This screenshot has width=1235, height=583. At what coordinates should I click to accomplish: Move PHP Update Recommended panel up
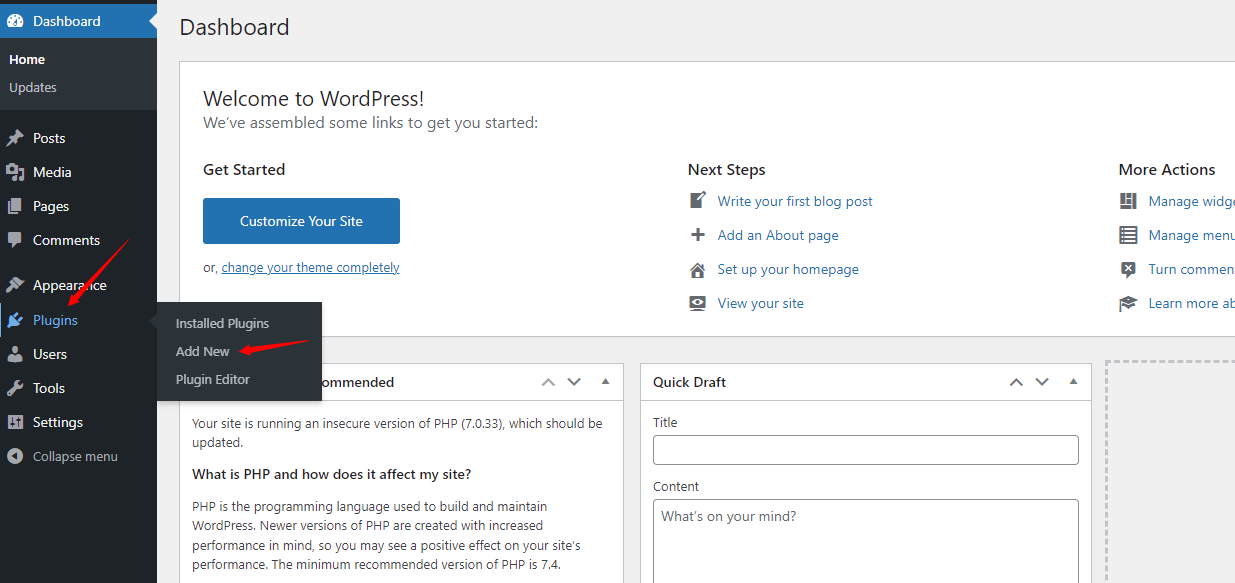[548, 382]
